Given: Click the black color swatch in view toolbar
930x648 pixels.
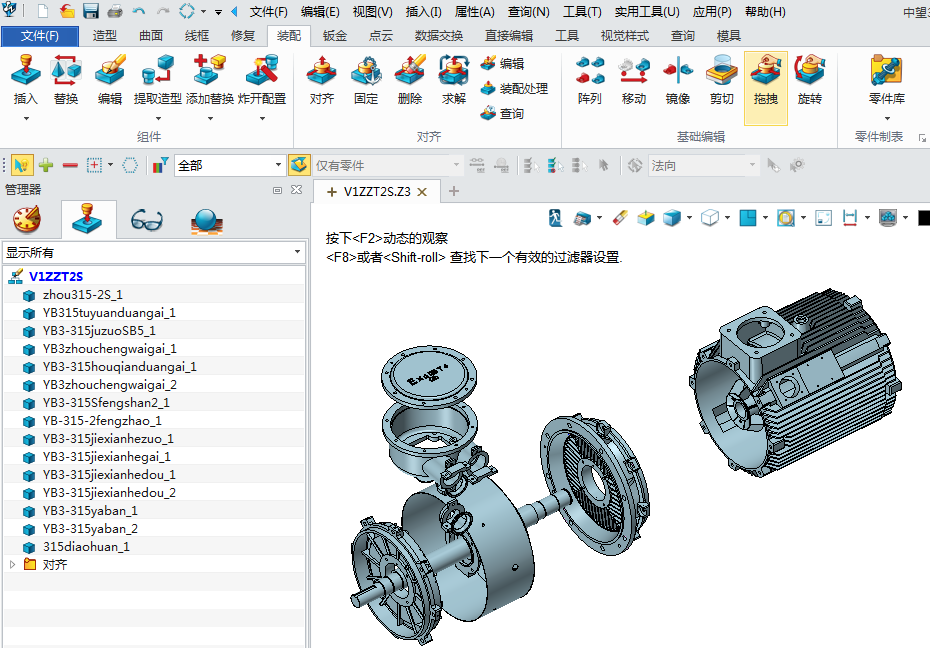Looking at the screenshot, I should coord(922,217).
